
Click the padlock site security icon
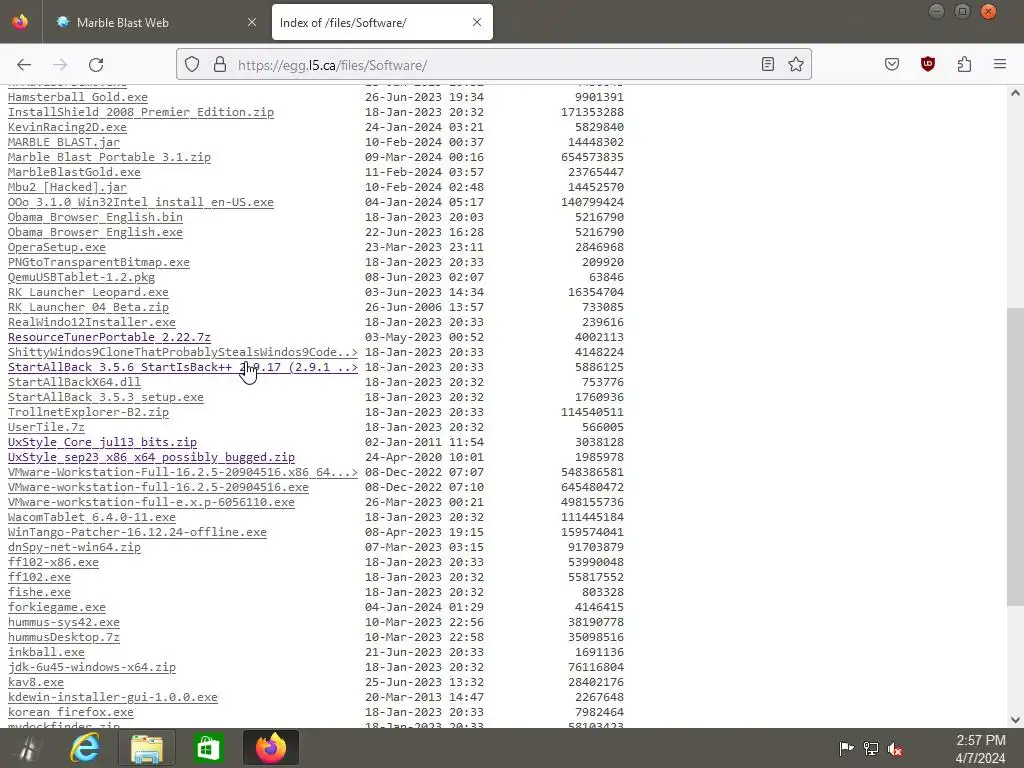pos(220,65)
